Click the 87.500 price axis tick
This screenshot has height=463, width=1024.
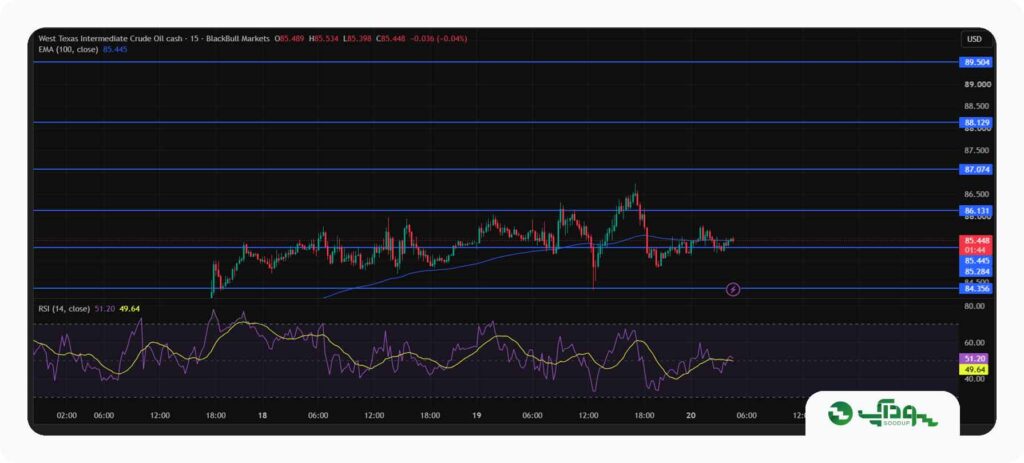pyautogui.click(x=978, y=151)
